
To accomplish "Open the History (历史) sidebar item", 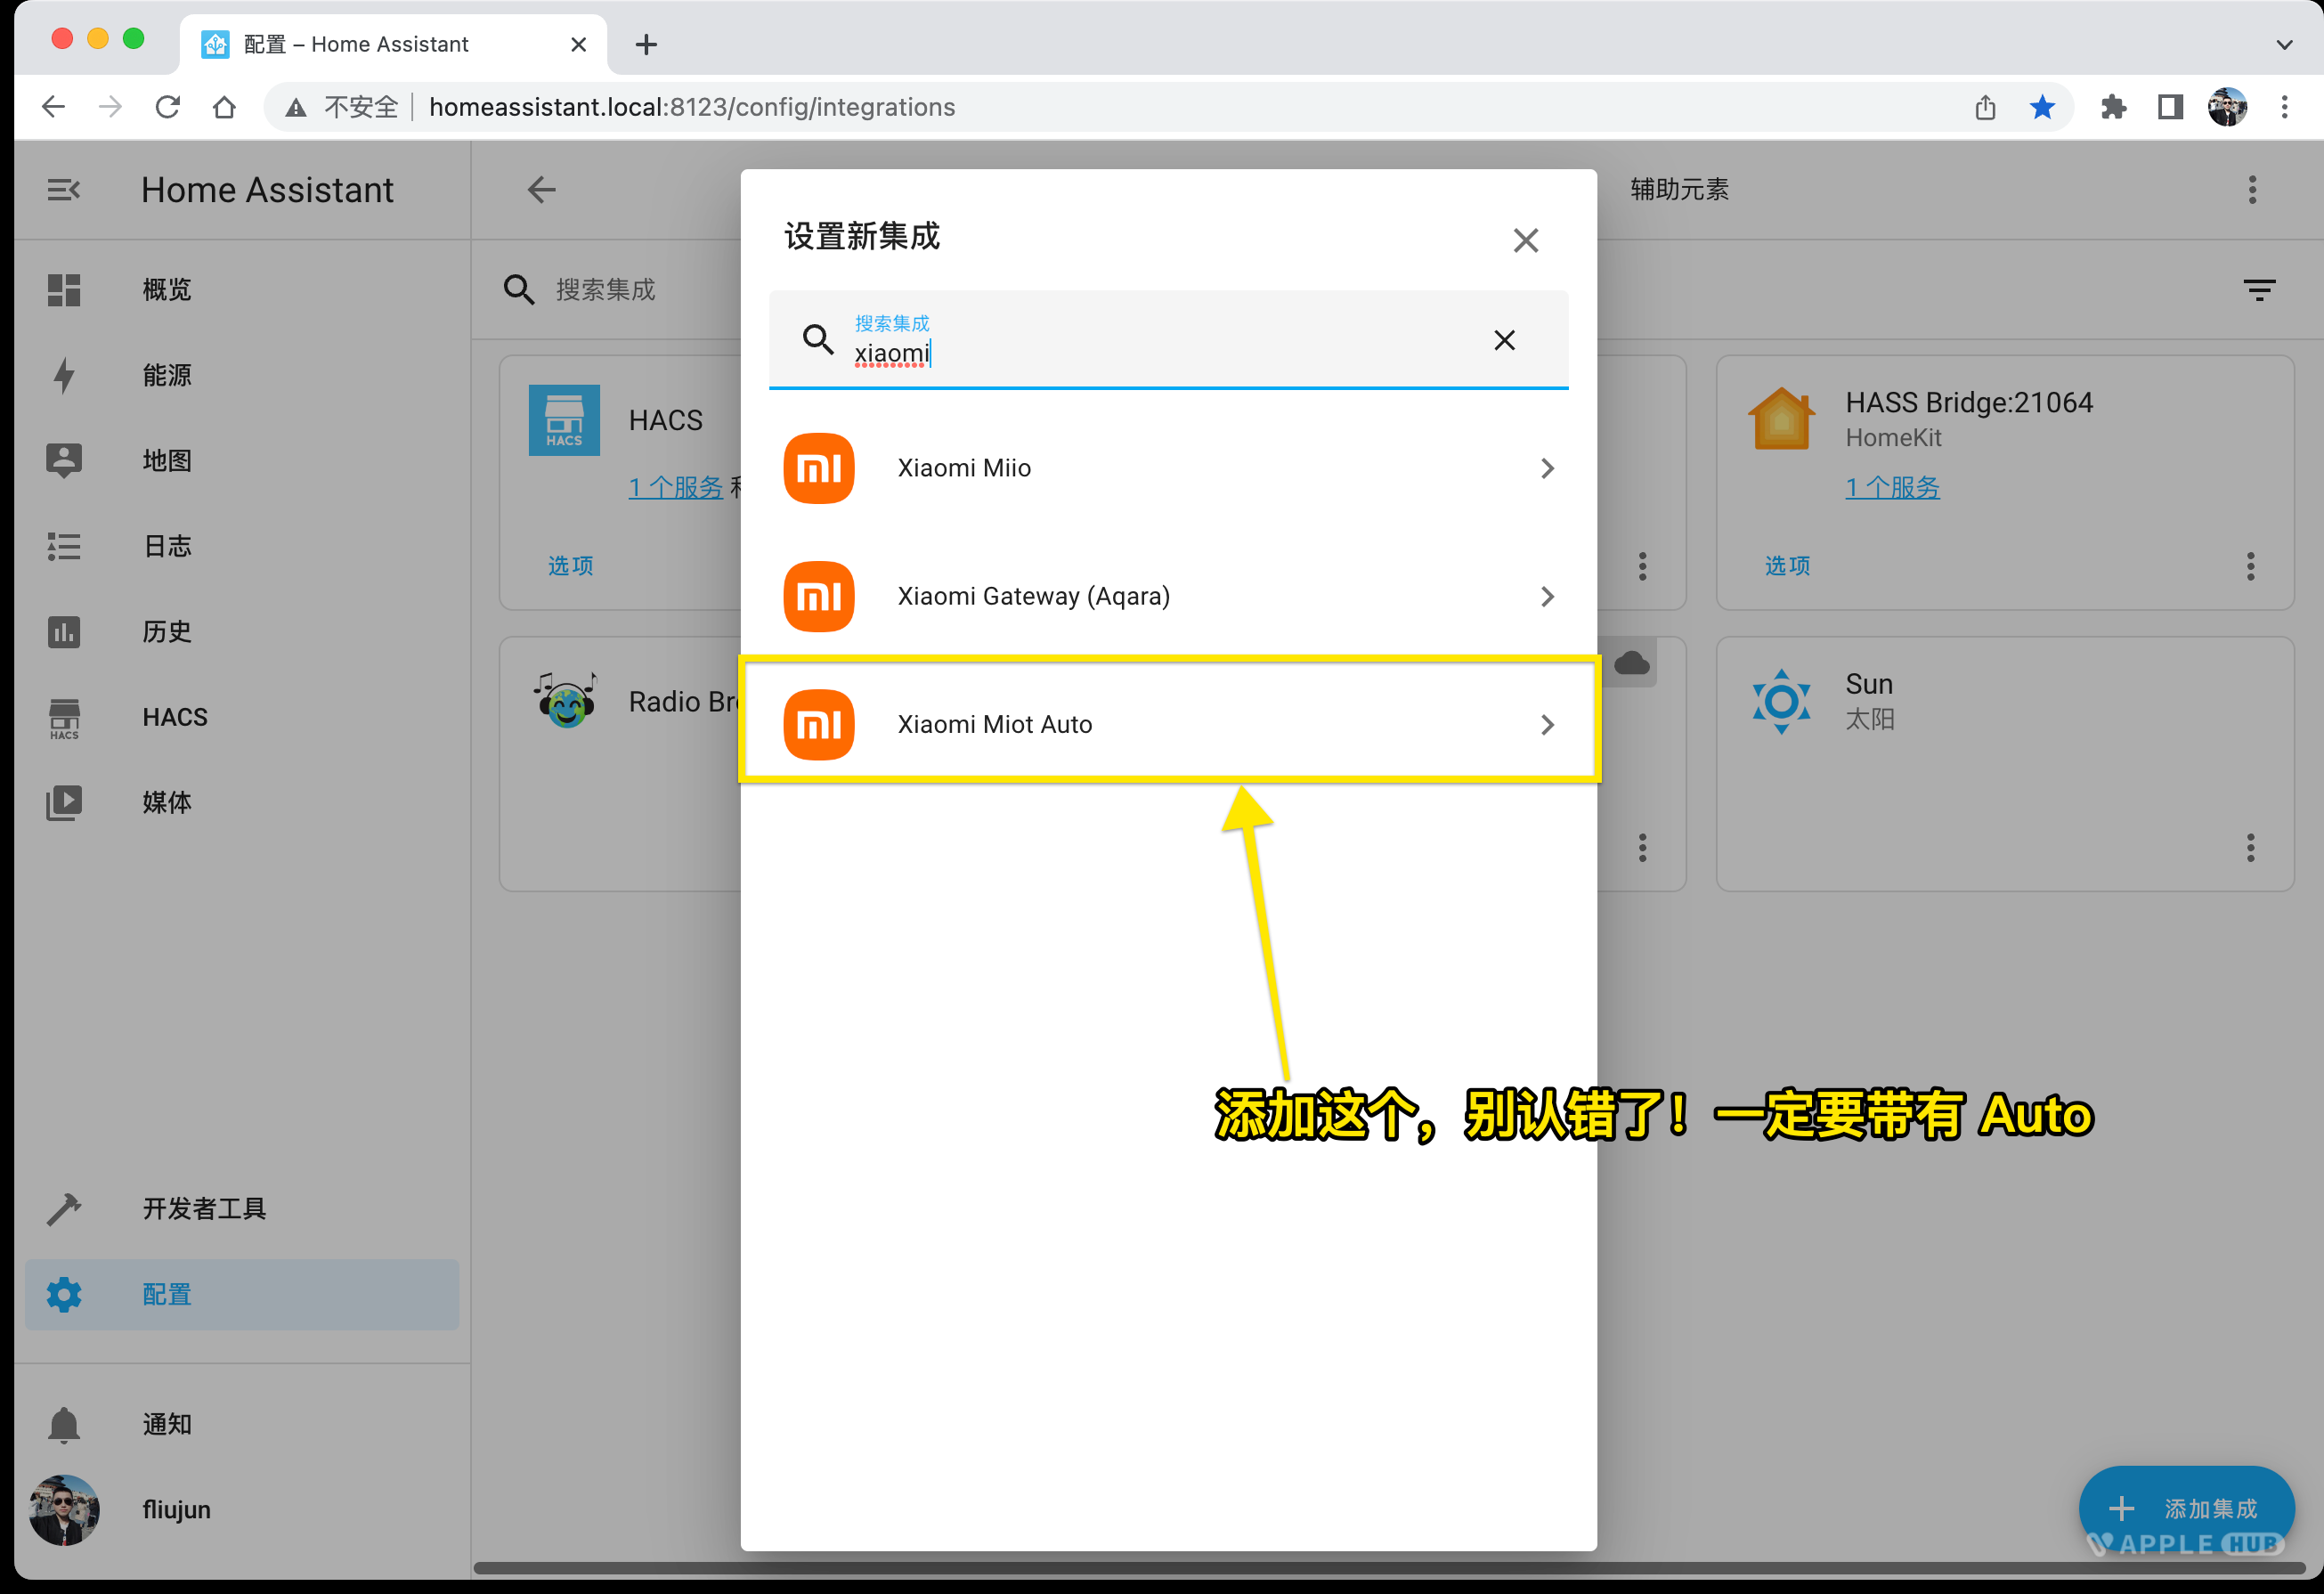I will coord(166,632).
